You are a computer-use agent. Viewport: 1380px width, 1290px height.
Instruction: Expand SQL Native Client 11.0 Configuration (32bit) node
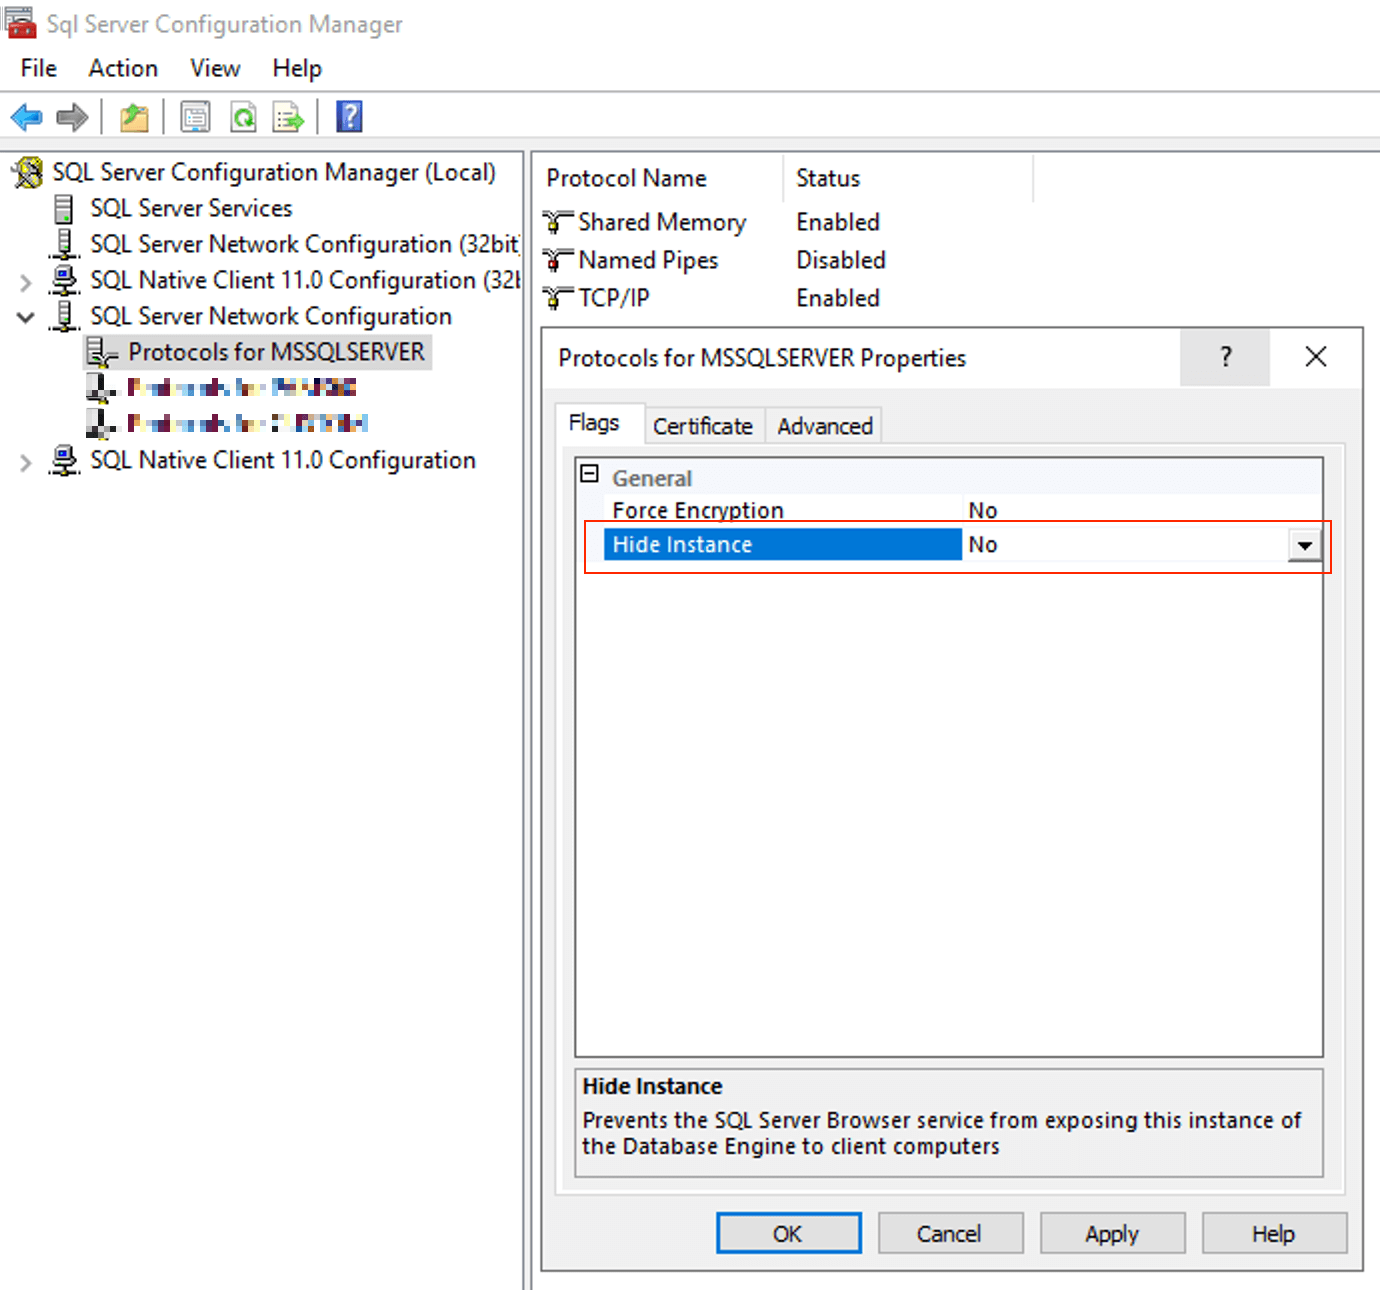point(26,283)
